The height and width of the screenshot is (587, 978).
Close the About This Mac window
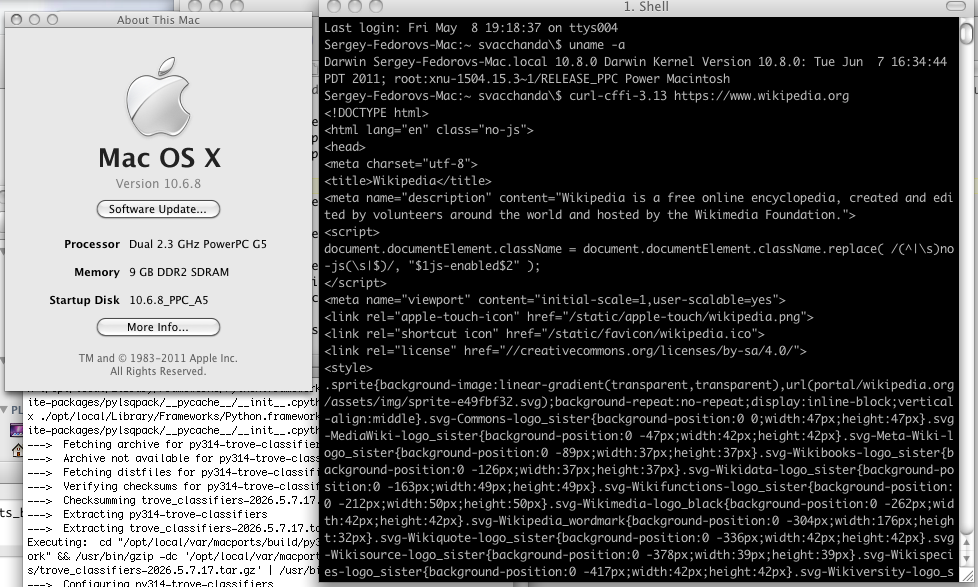[x=17, y=20]
